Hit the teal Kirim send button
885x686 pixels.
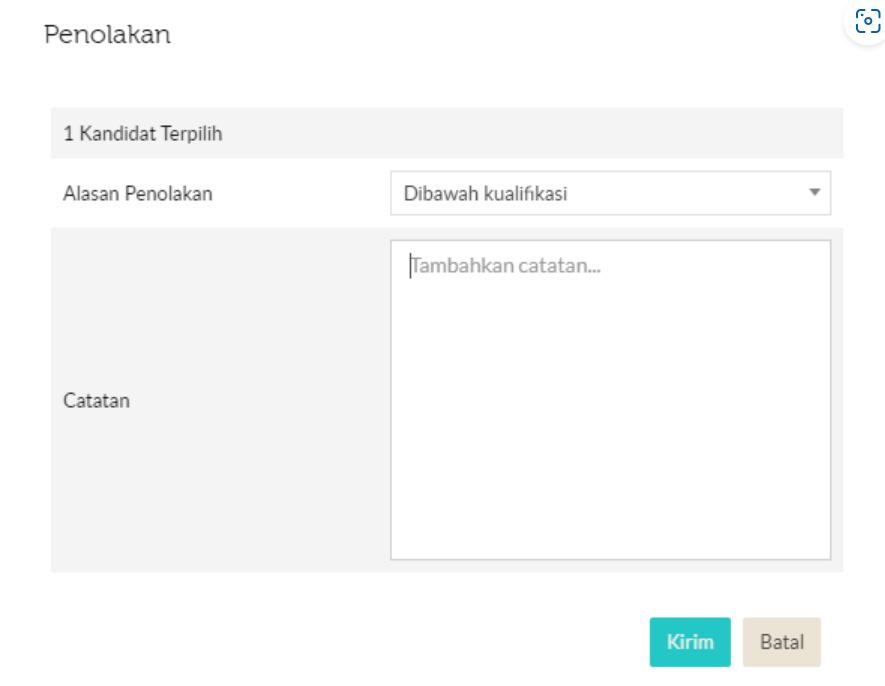click(x=690, y=642)
